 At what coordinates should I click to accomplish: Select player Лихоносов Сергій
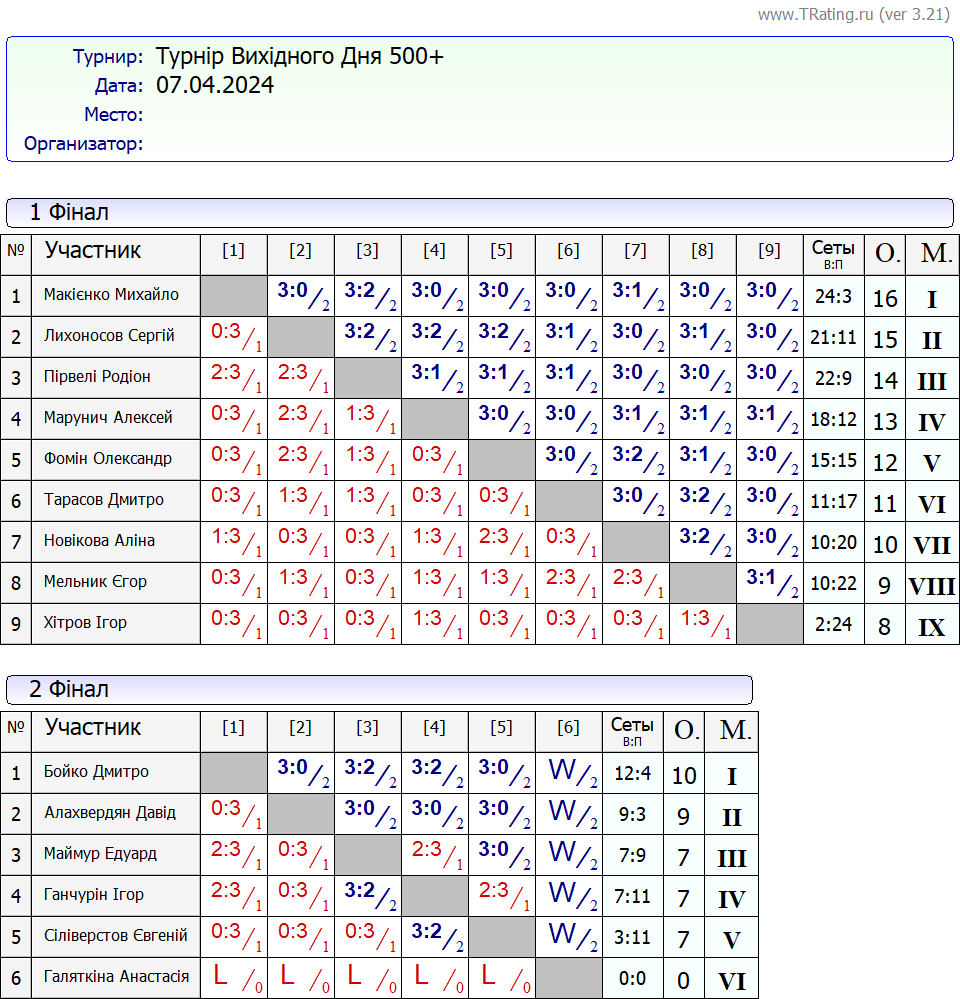pyautogui.click(x=109, y=336)
